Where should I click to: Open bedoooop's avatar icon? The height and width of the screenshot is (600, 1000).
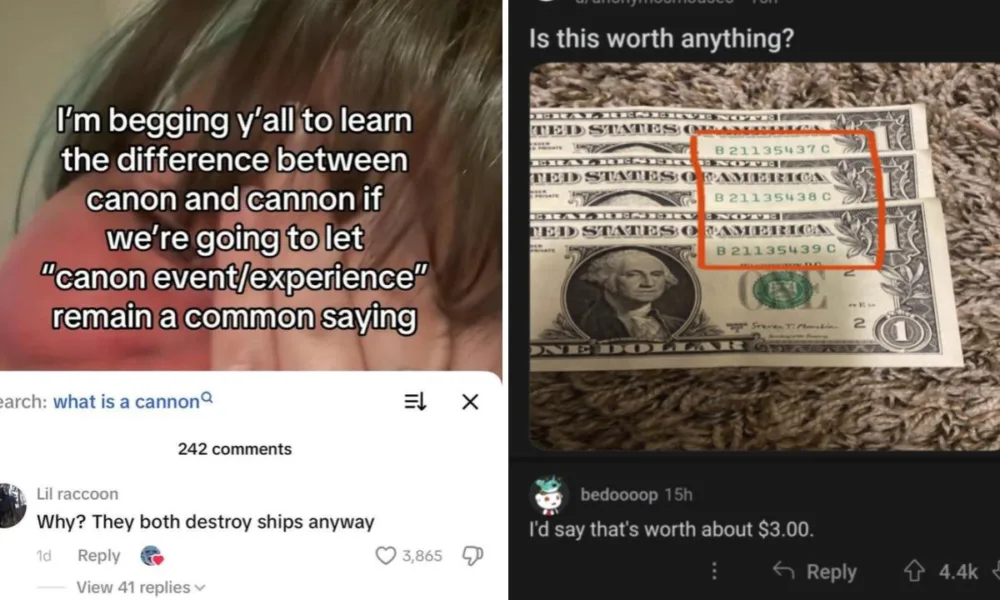tap(548, 496)
